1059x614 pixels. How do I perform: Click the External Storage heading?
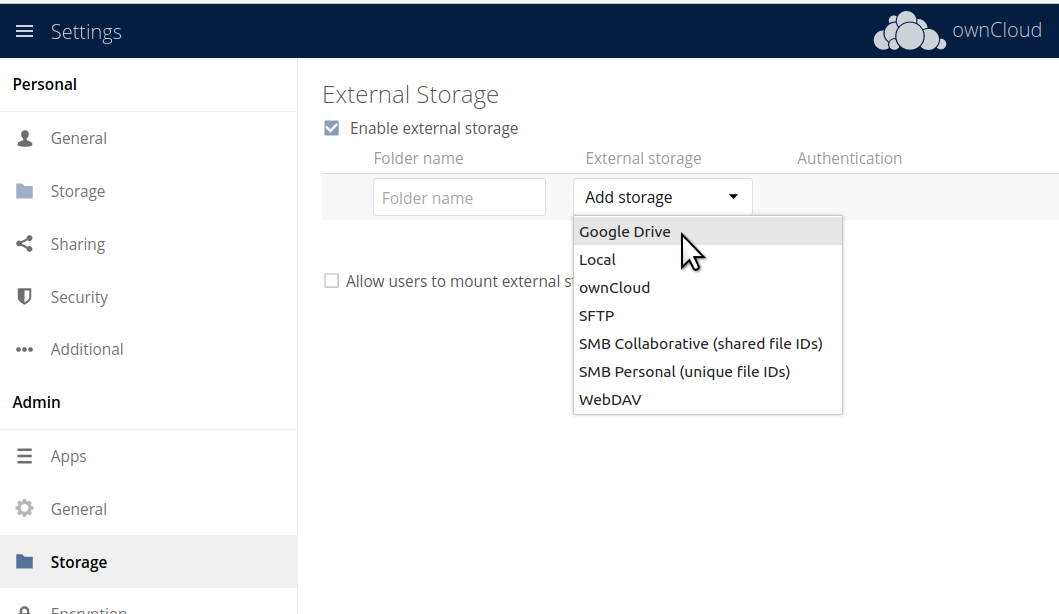click(x=411, y=95)
